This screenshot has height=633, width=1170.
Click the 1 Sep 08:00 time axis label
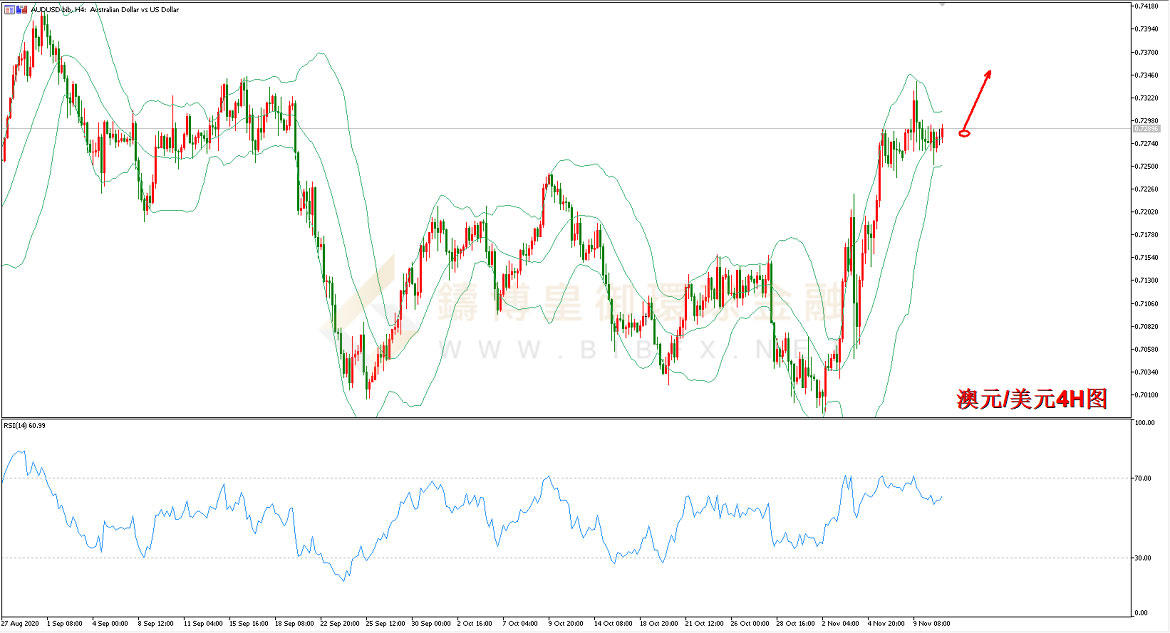click(65, 623)
